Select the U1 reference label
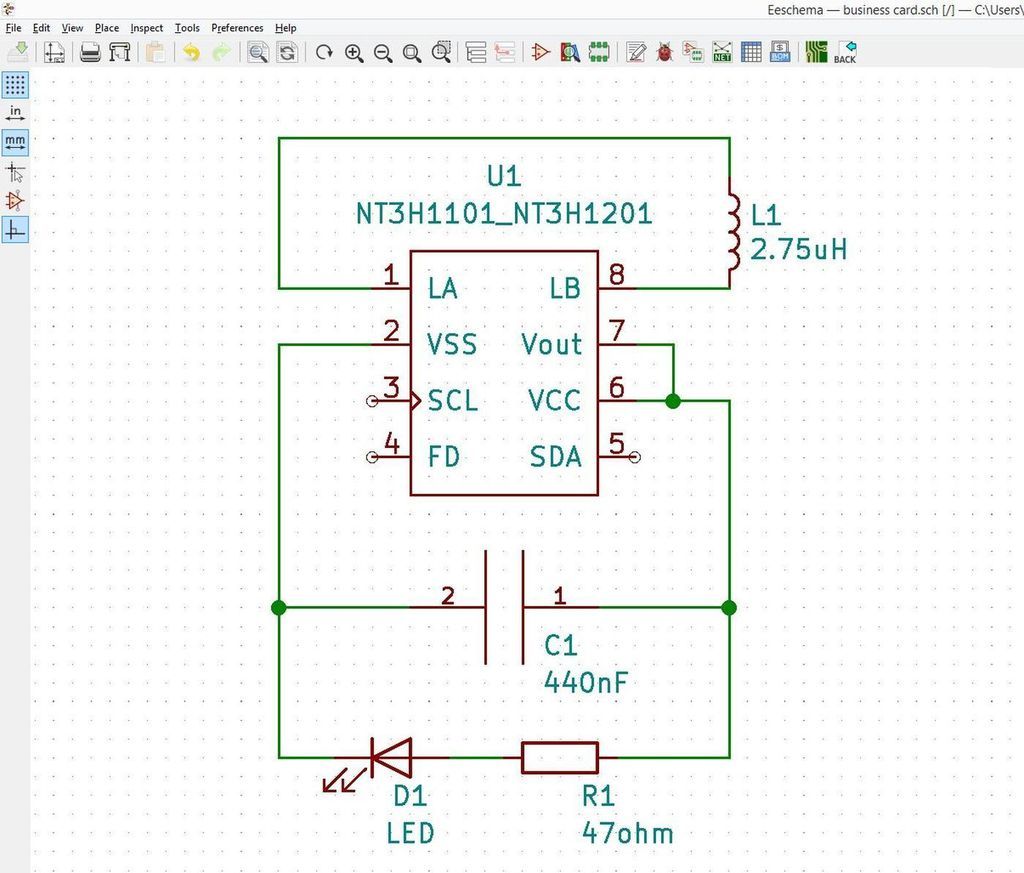 (504, 176)
